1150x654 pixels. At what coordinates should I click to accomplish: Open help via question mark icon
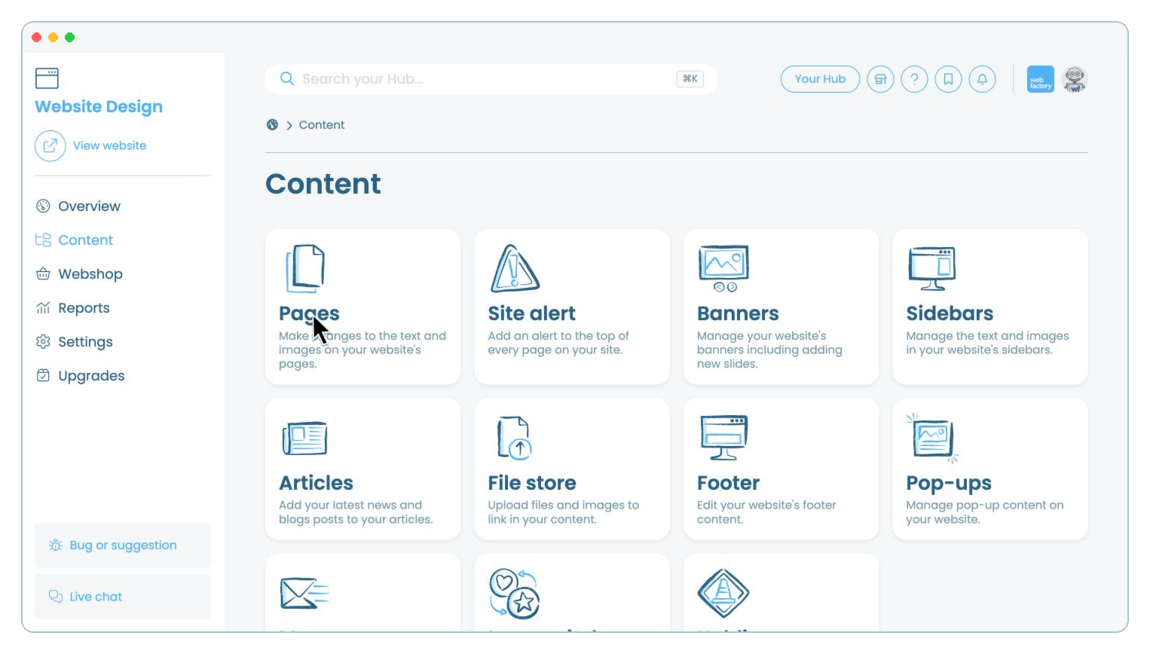915,79
